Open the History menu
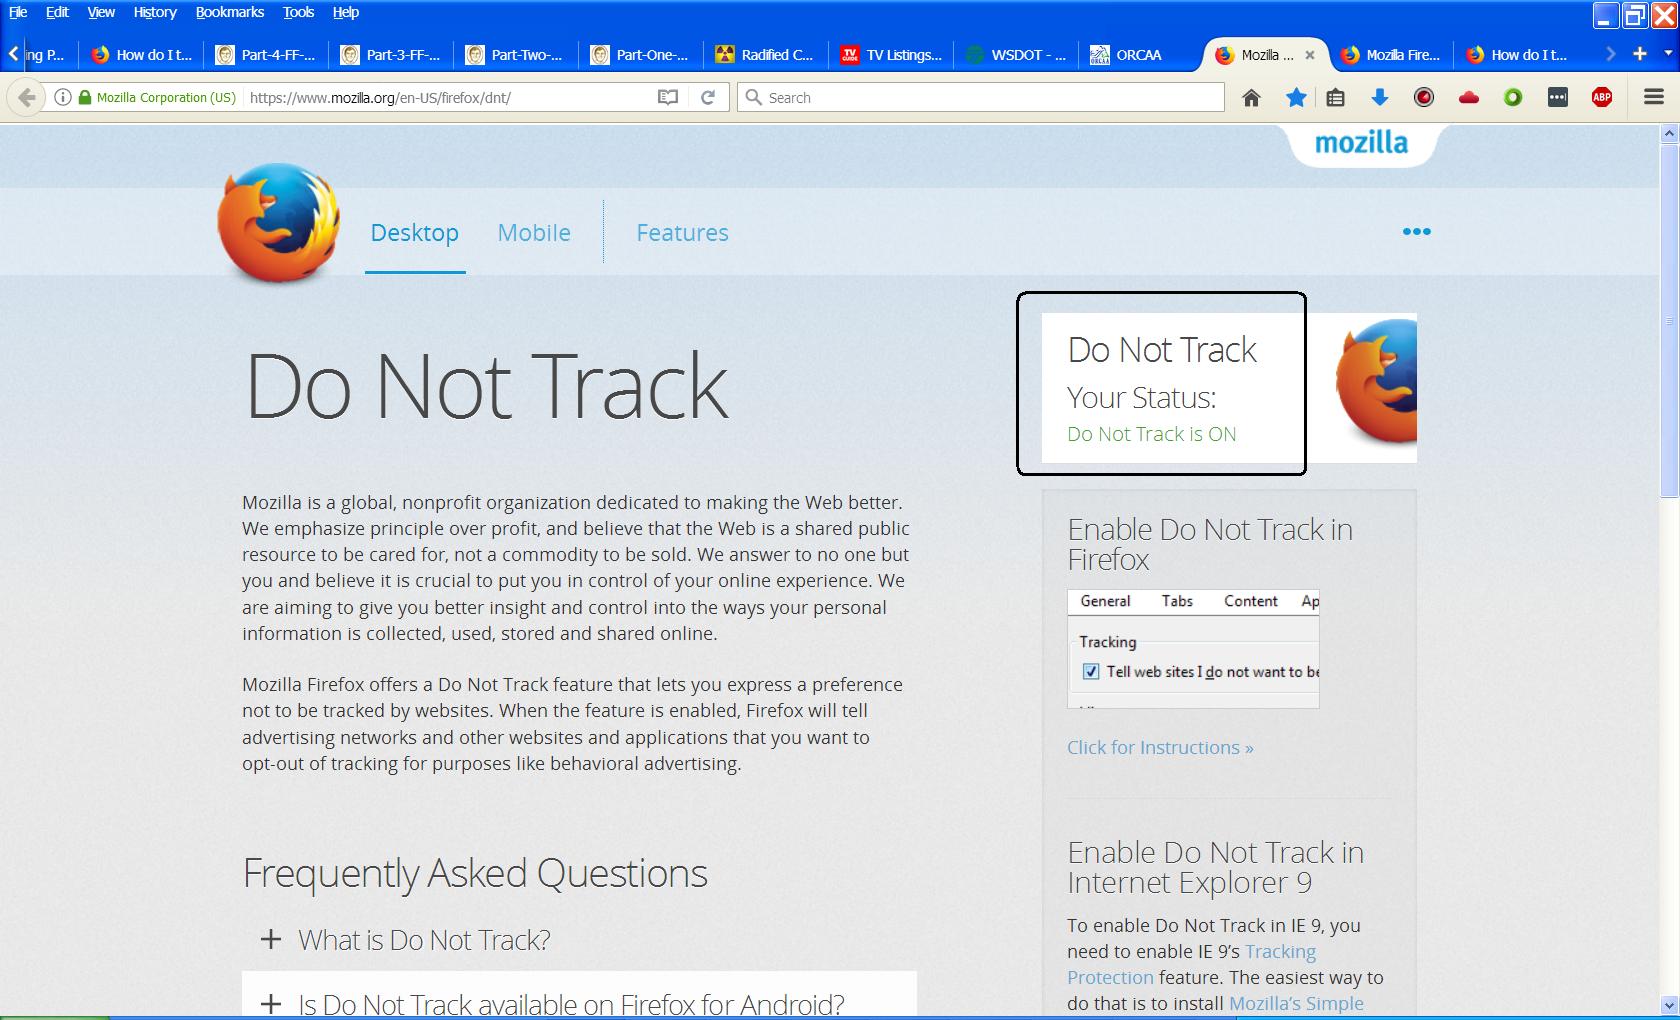 (155, 12)
